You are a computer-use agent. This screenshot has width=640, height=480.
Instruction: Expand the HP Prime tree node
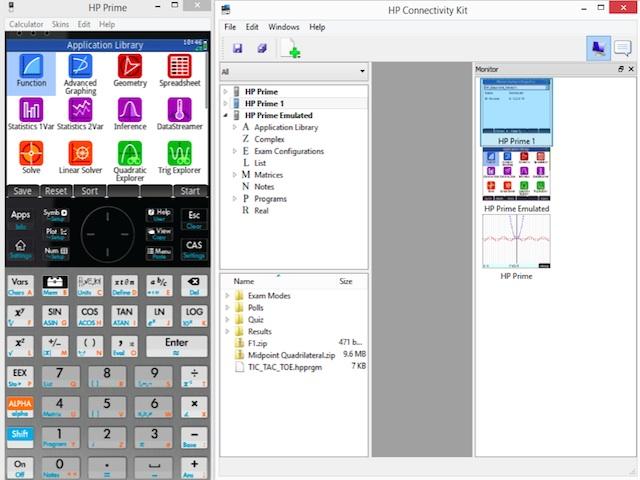click(226, 92)
